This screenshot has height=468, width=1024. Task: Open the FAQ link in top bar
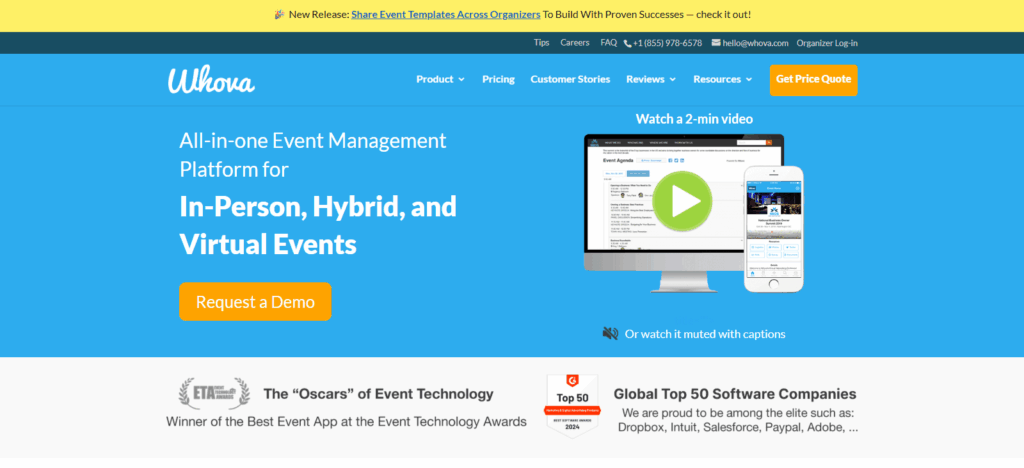608,43
